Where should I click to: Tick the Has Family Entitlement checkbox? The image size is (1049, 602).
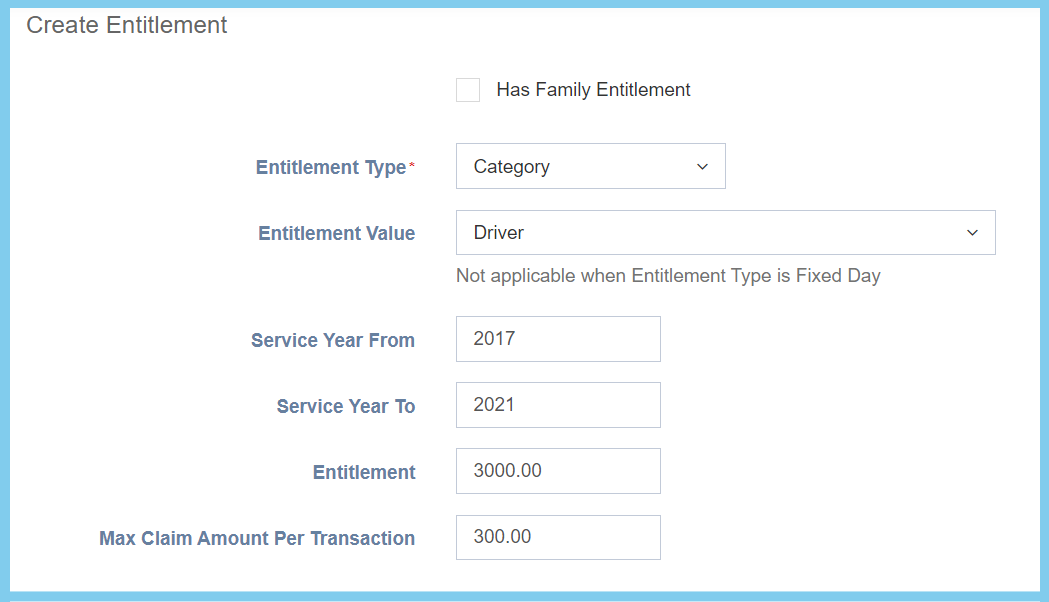point(468,90)
